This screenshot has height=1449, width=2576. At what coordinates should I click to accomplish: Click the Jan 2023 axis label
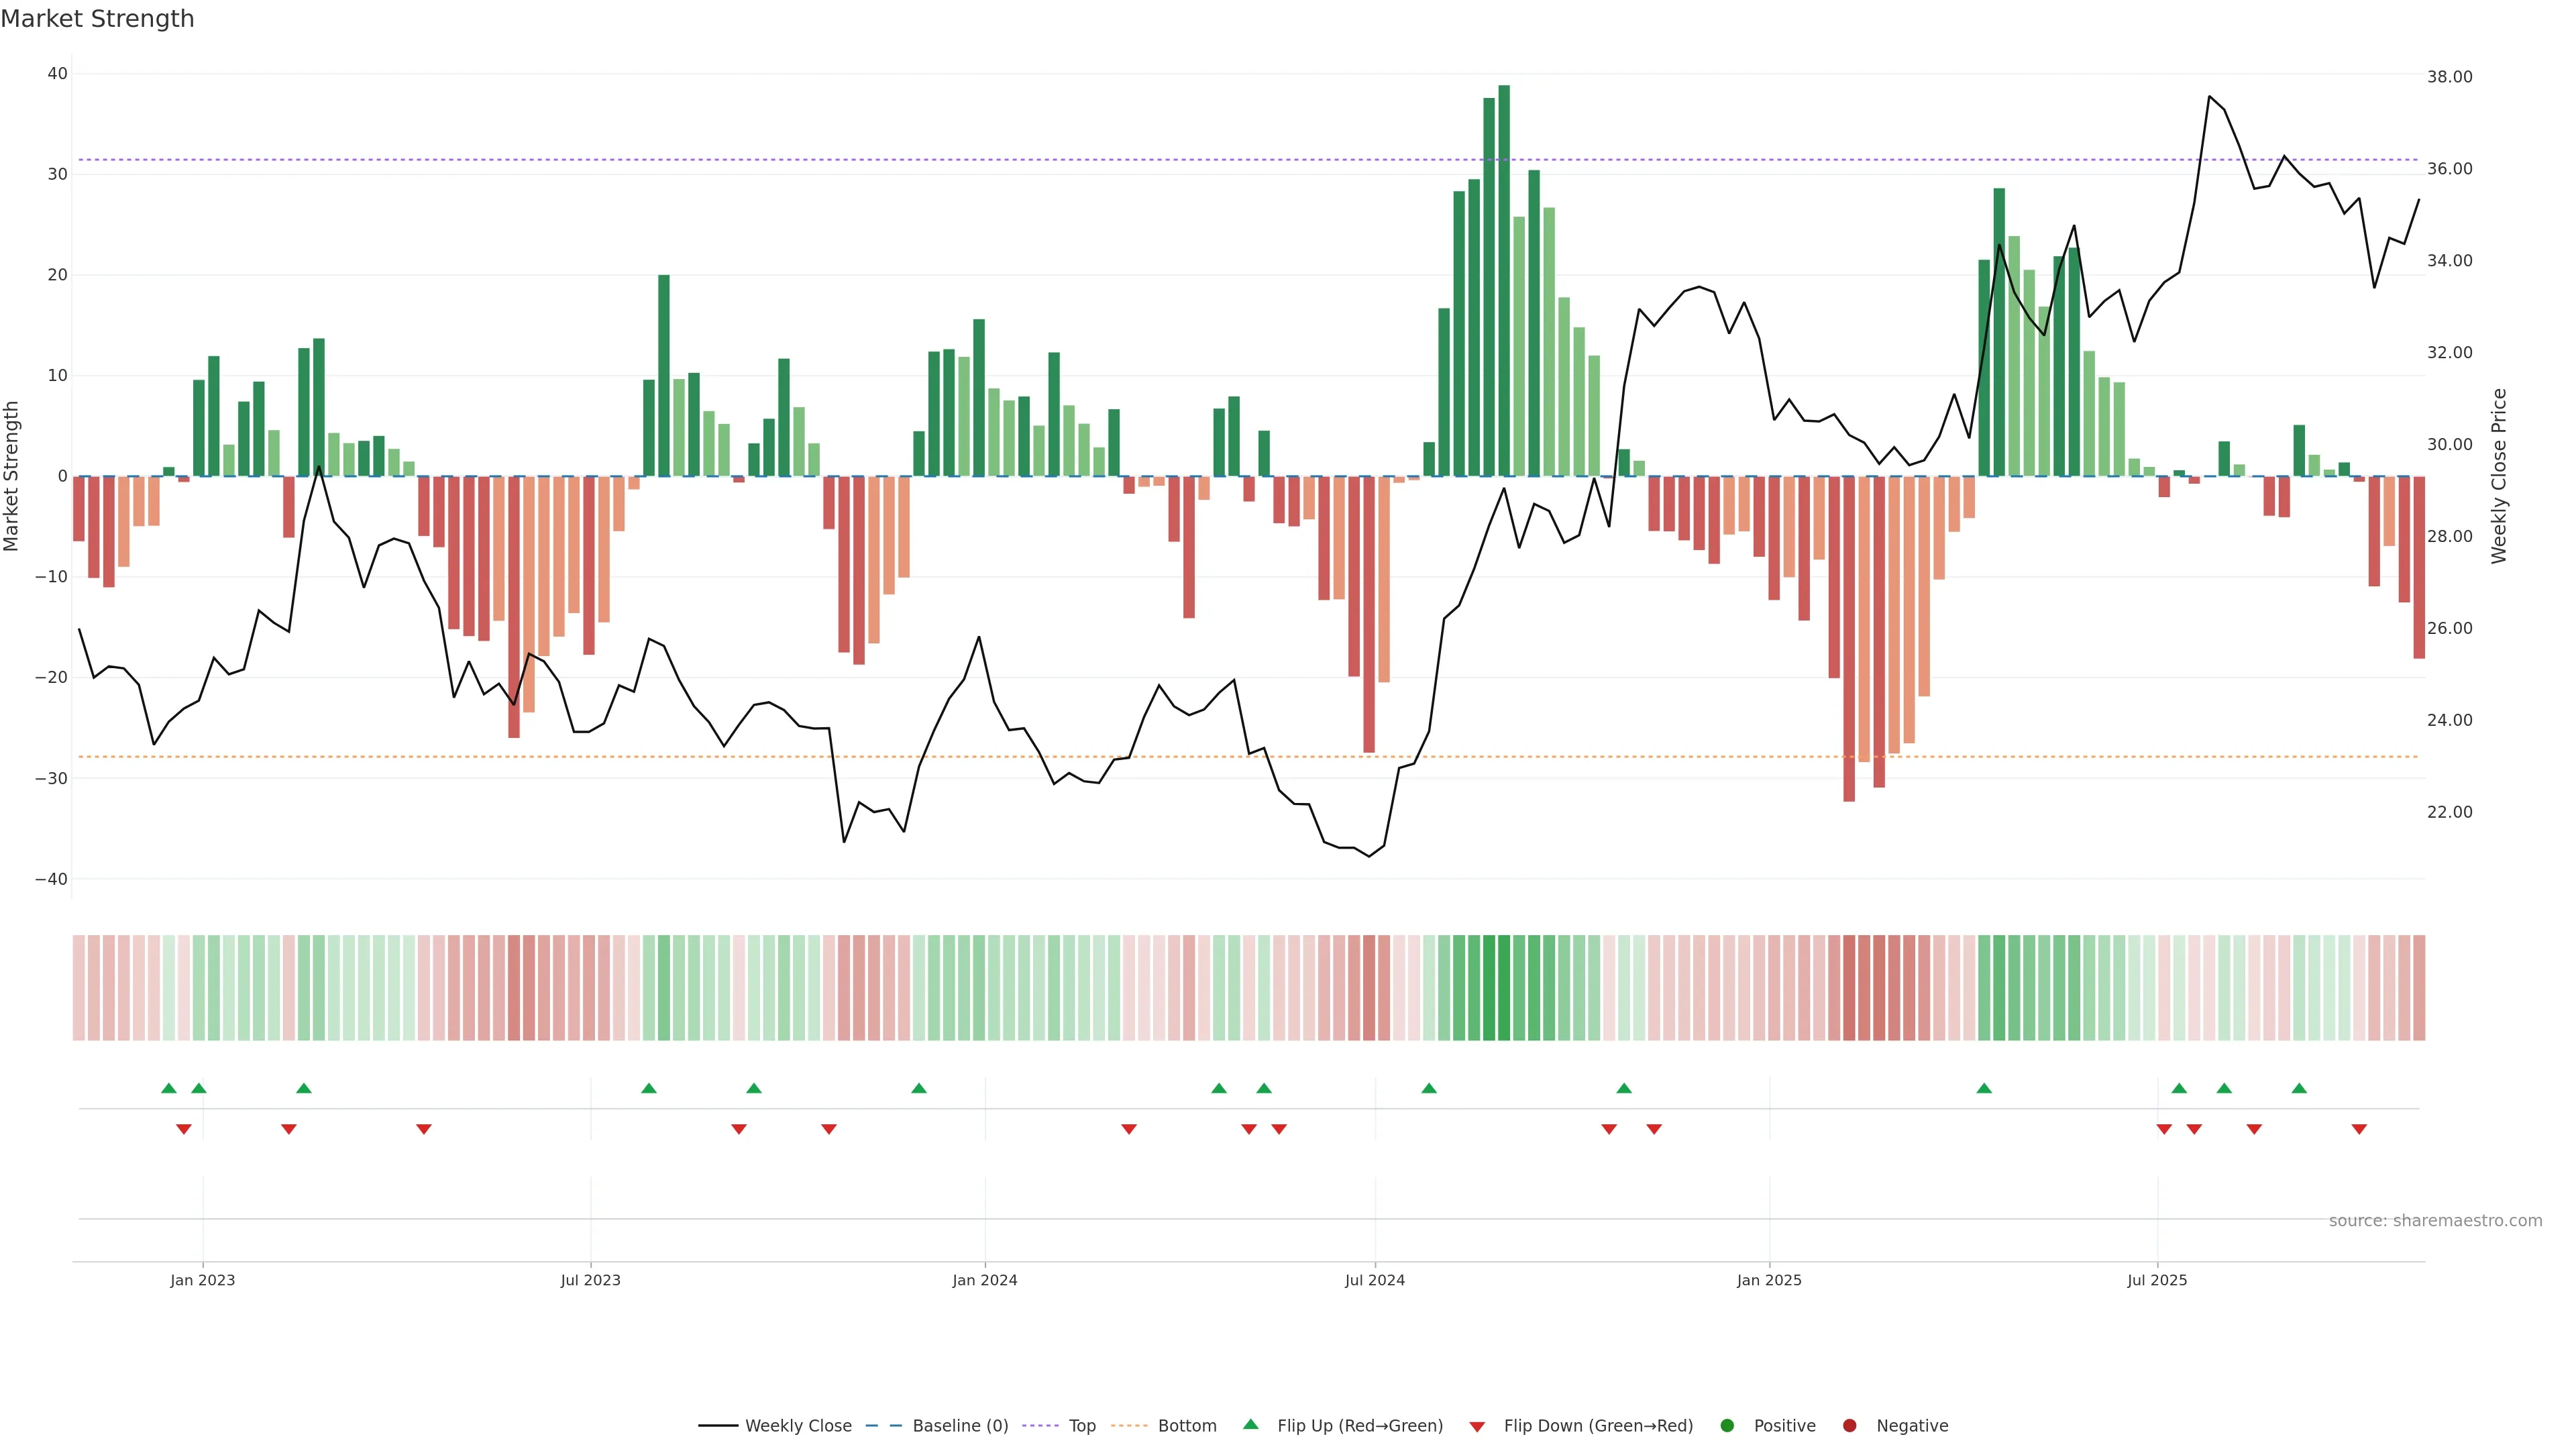coord(202,1280)
